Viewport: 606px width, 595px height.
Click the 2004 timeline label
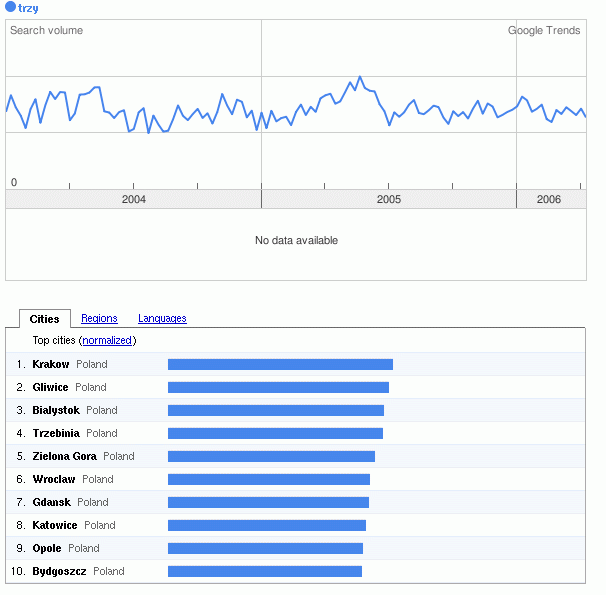(134, 200)
